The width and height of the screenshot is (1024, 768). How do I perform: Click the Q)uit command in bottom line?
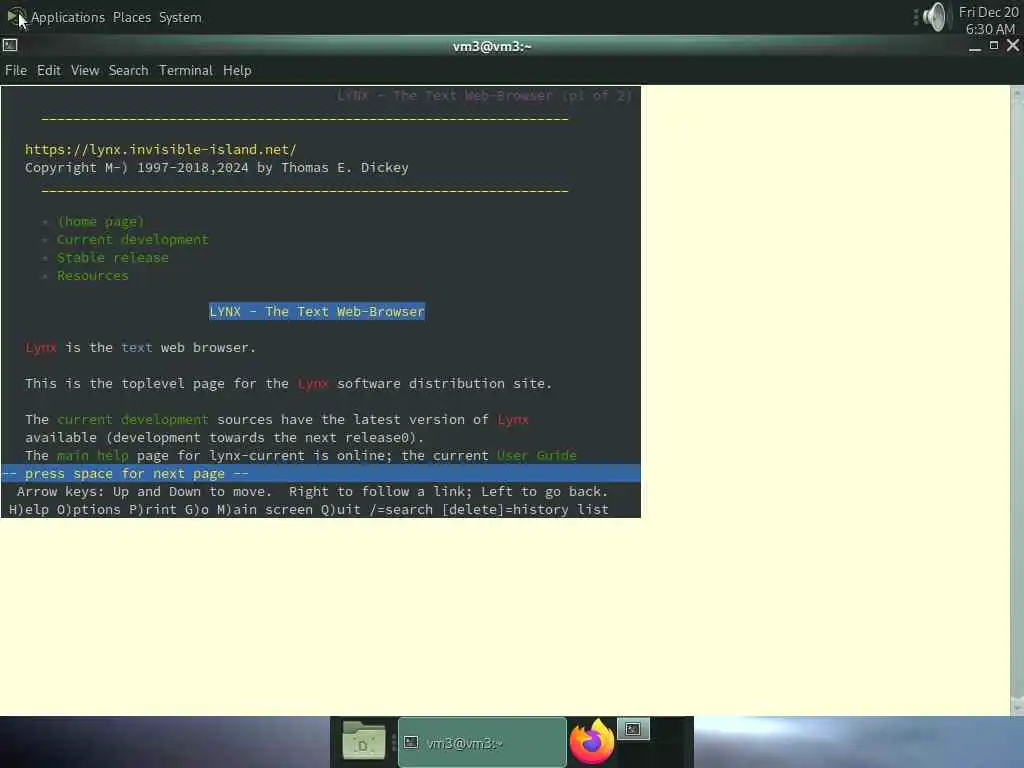[x=340, y=509]
